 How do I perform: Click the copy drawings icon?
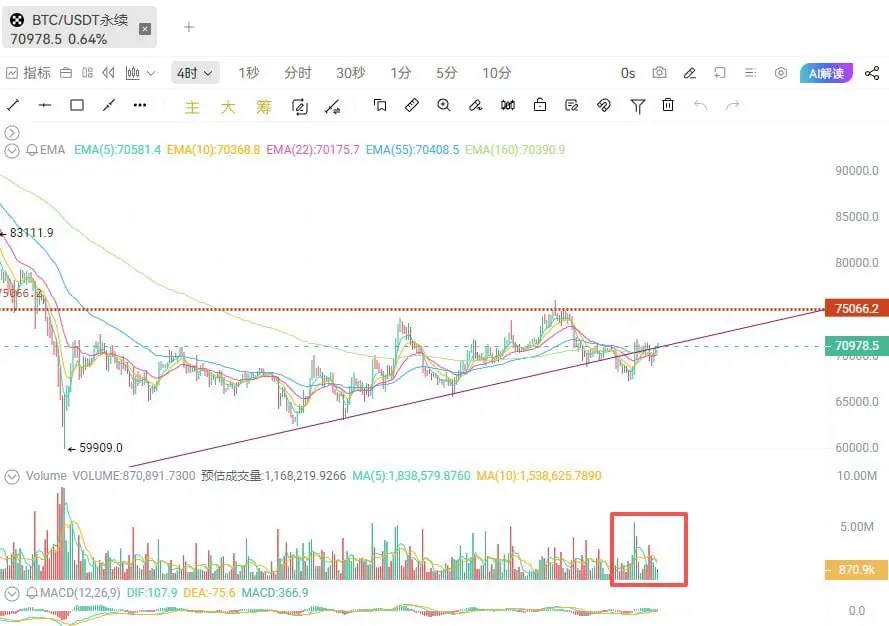380,105
